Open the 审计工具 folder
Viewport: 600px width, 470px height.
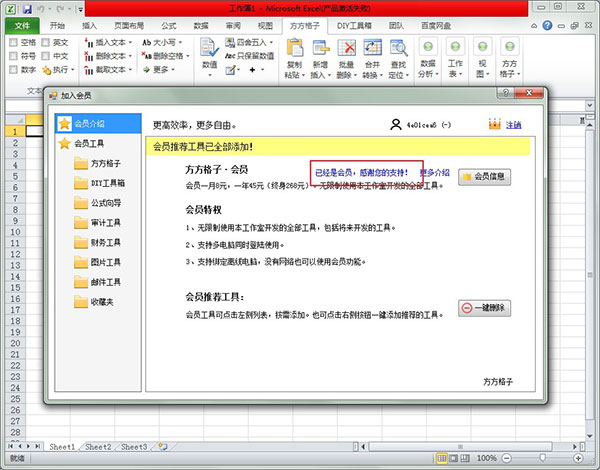(x=97, y=222)
